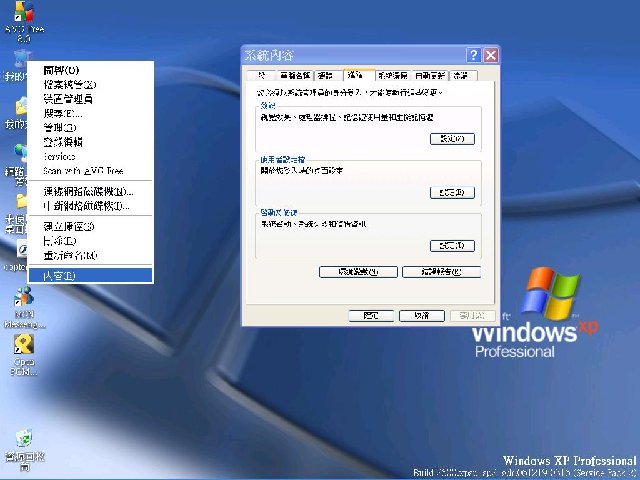Choose 建立捷徑(S) Create Shortcut entry
This screenshot has width=640, height=480.
point(90,226)
